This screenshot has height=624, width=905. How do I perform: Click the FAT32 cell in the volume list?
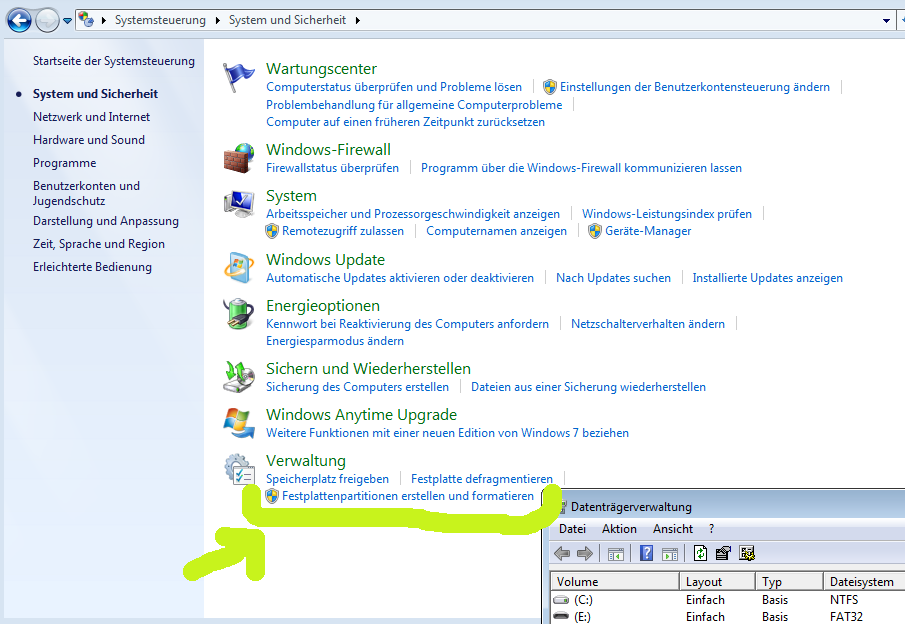coord(846,616)
